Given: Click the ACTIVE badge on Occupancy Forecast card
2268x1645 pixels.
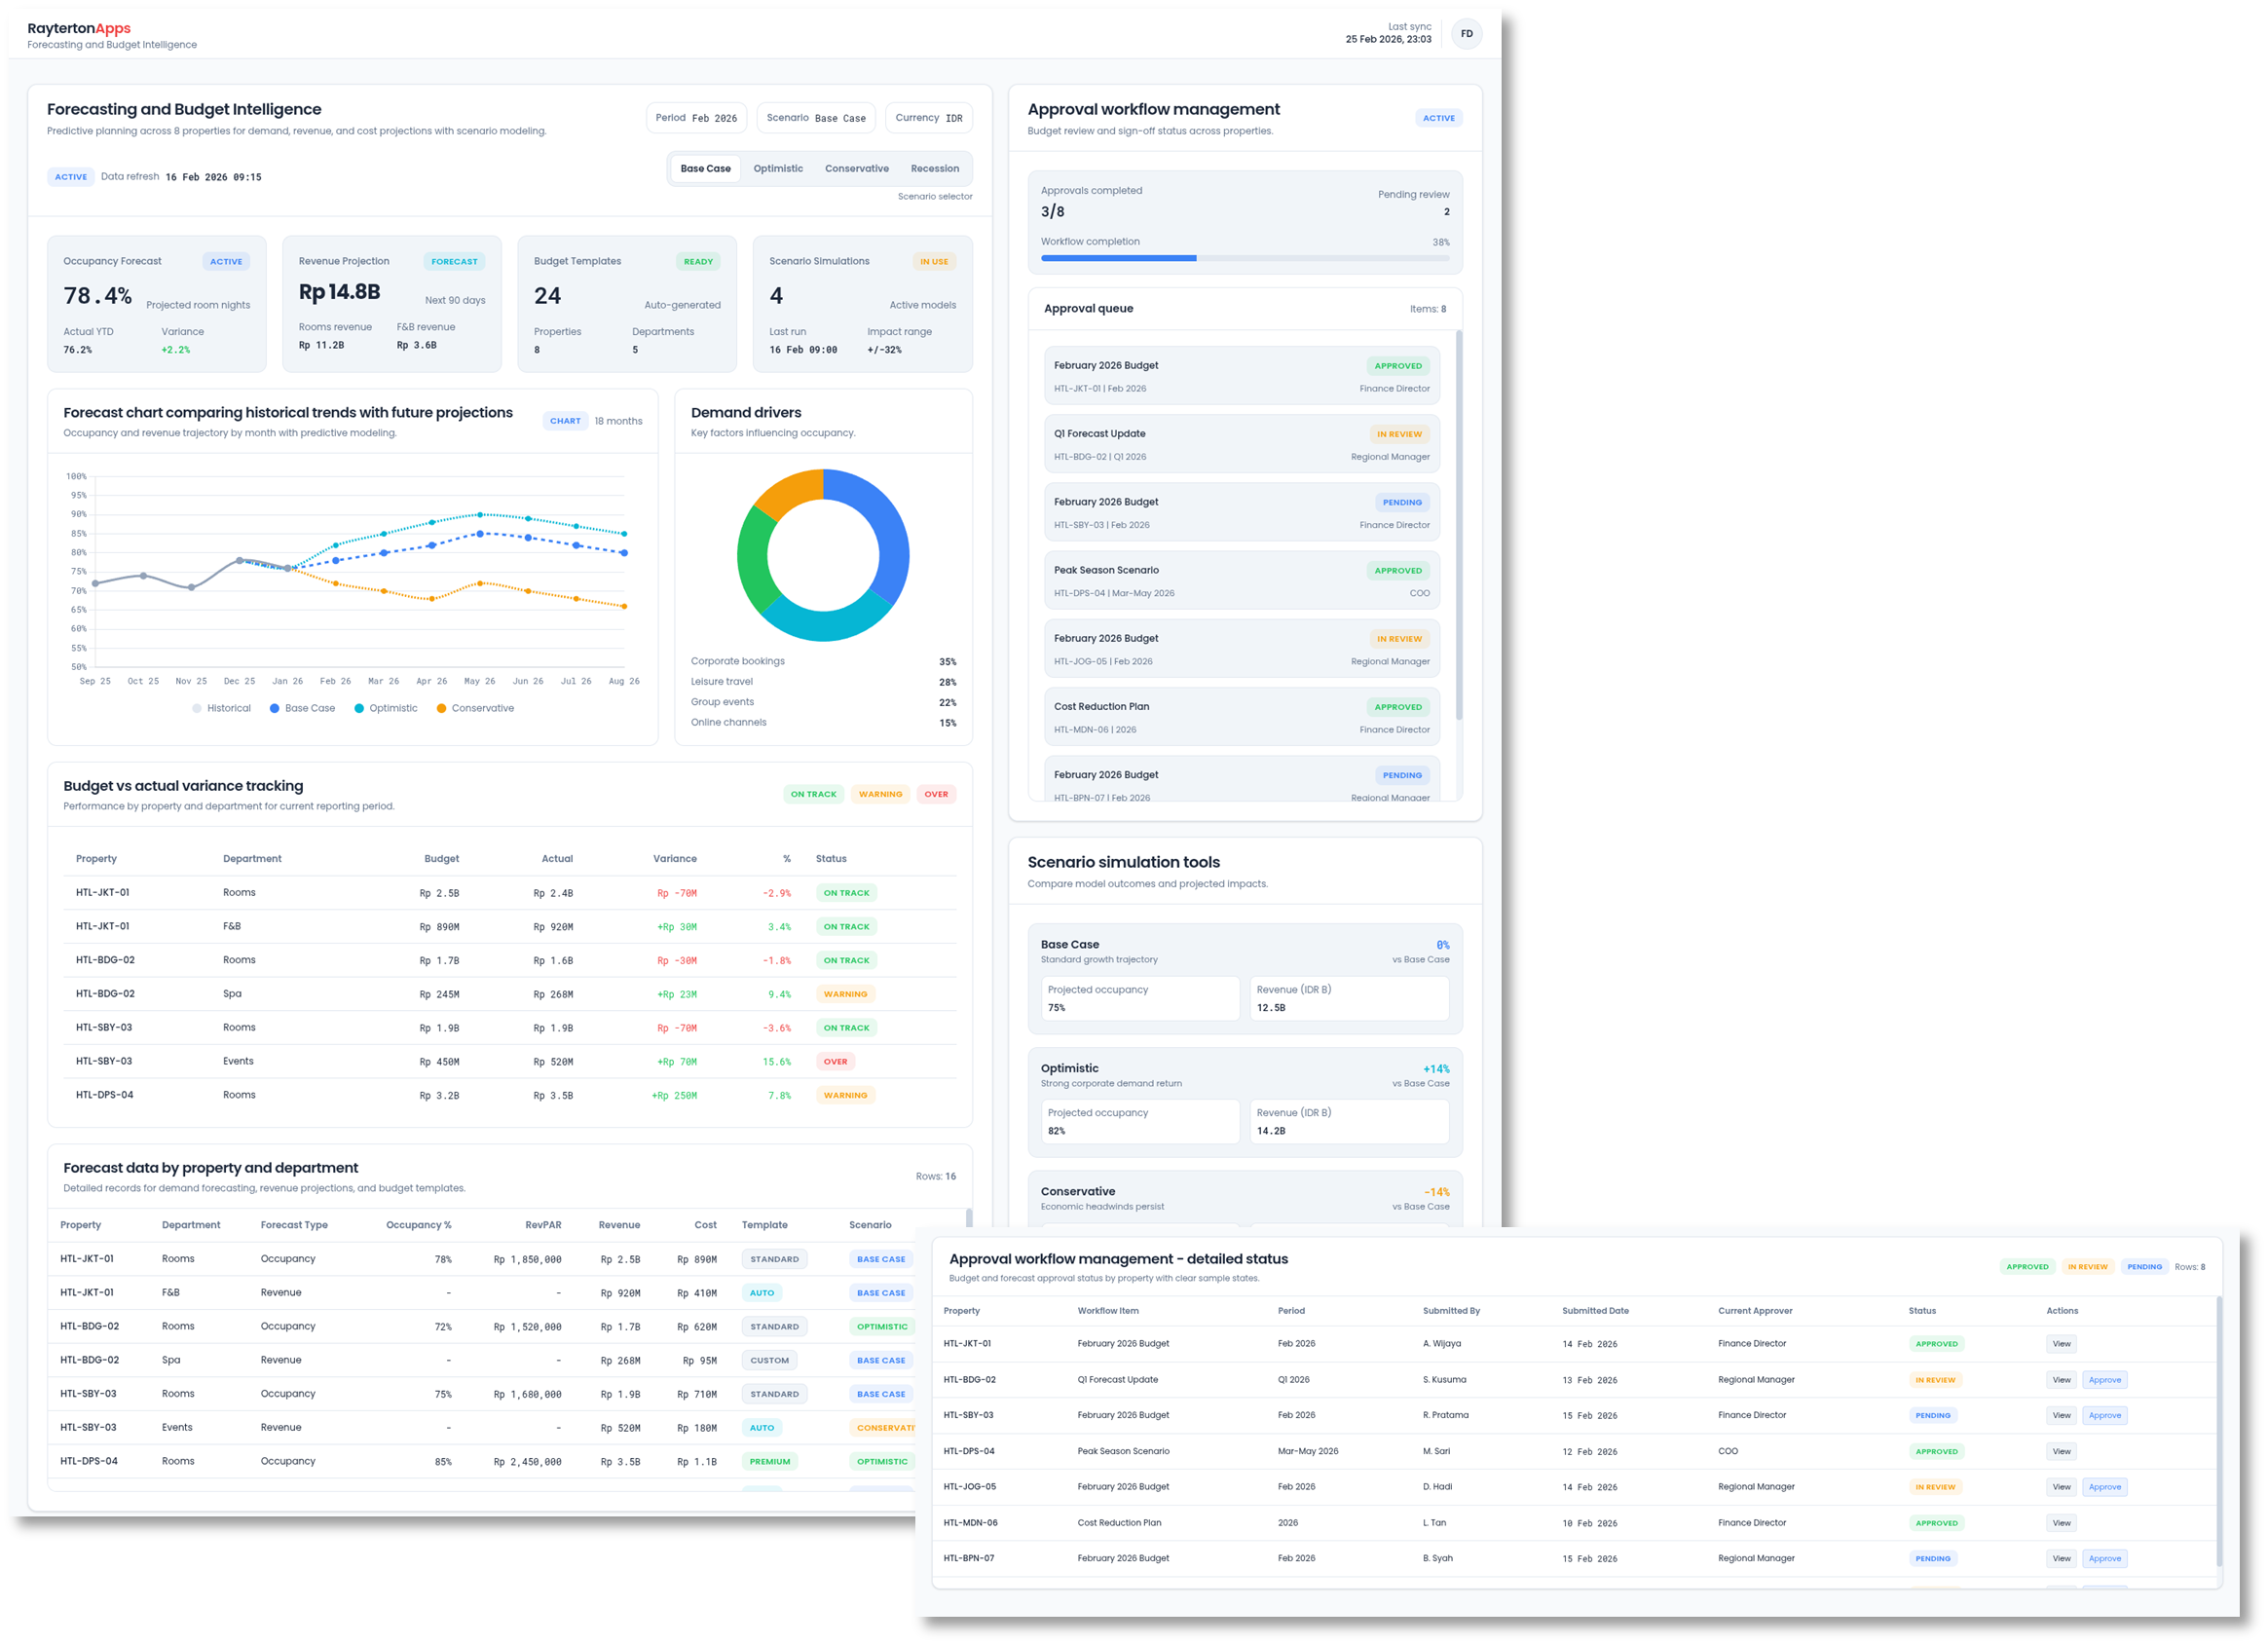Looking at the screenshot, I should pos(226,261).
